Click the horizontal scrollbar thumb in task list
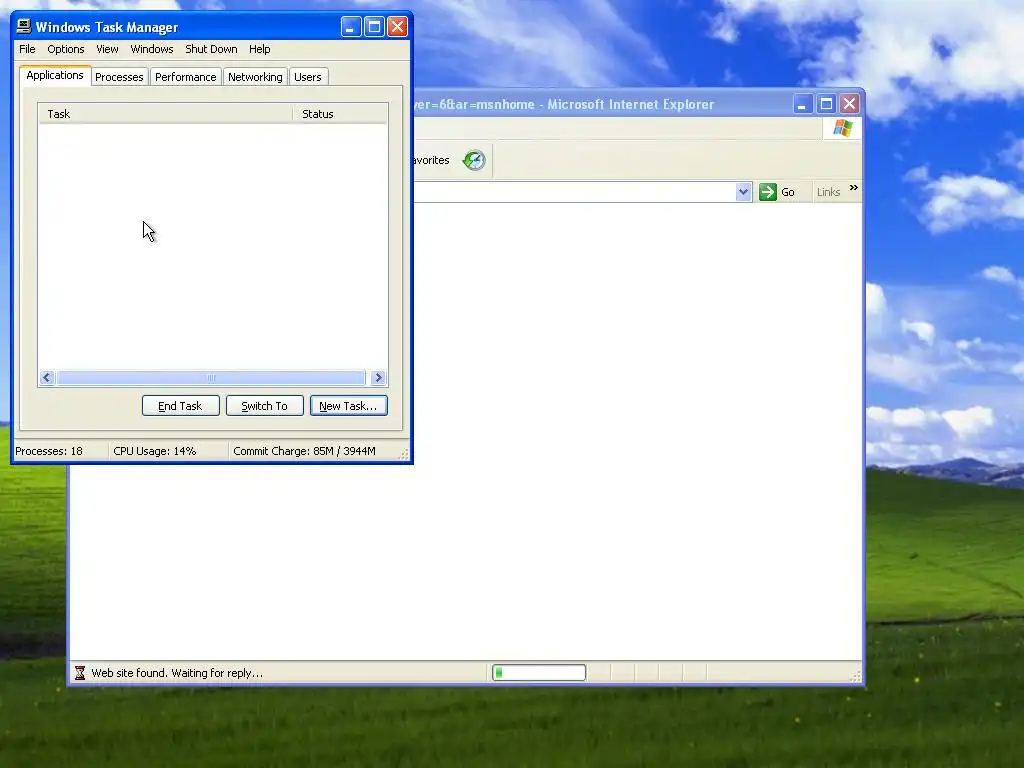This screenshot has width=1024, height=768. (210, 377)
